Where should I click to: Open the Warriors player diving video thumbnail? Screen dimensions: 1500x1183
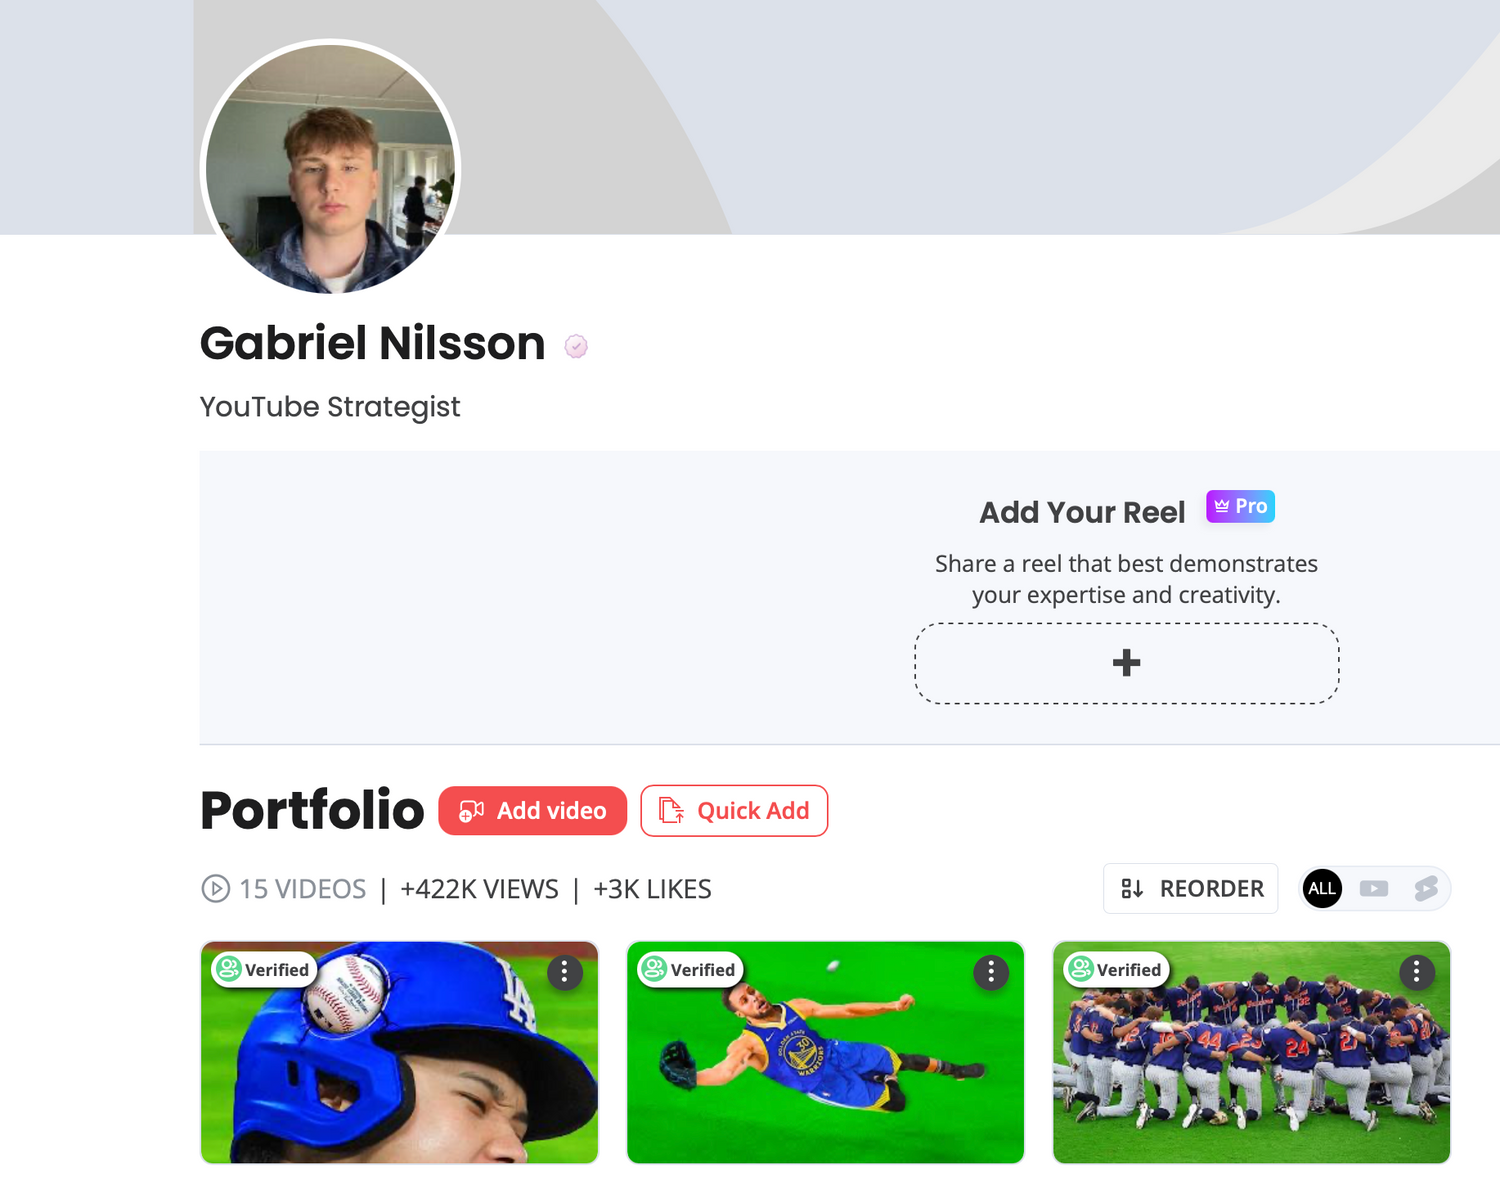[826, 1052]
